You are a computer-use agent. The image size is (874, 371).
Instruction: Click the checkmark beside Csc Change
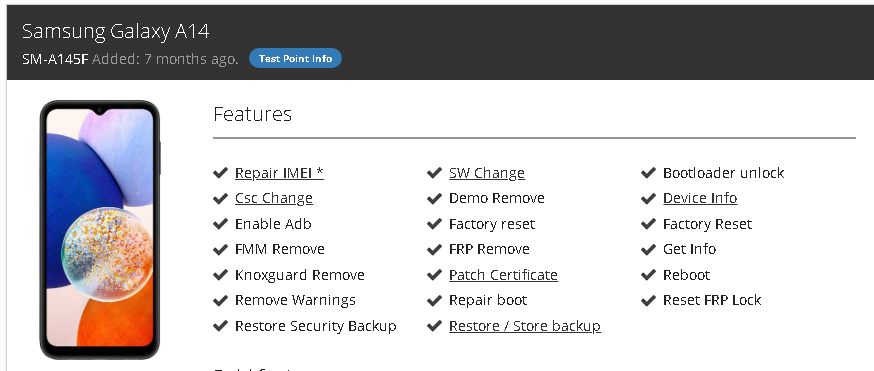coord(221,198)
